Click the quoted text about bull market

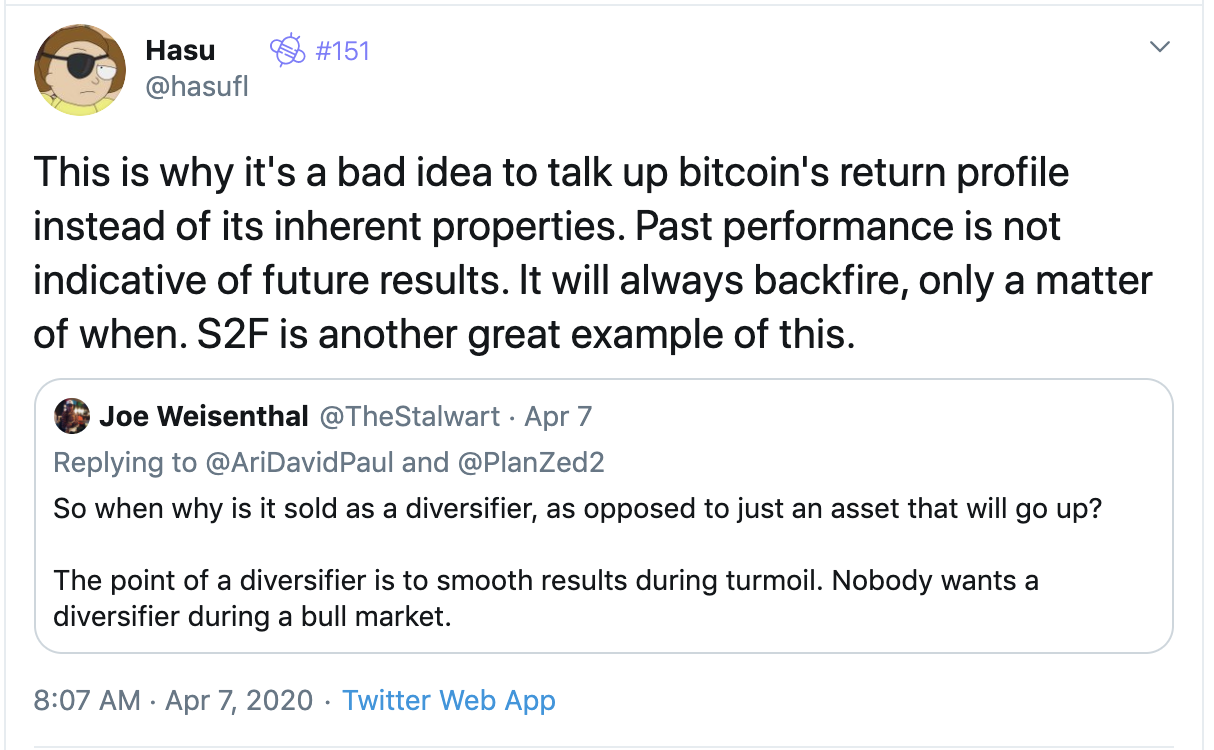pos(546,598)
